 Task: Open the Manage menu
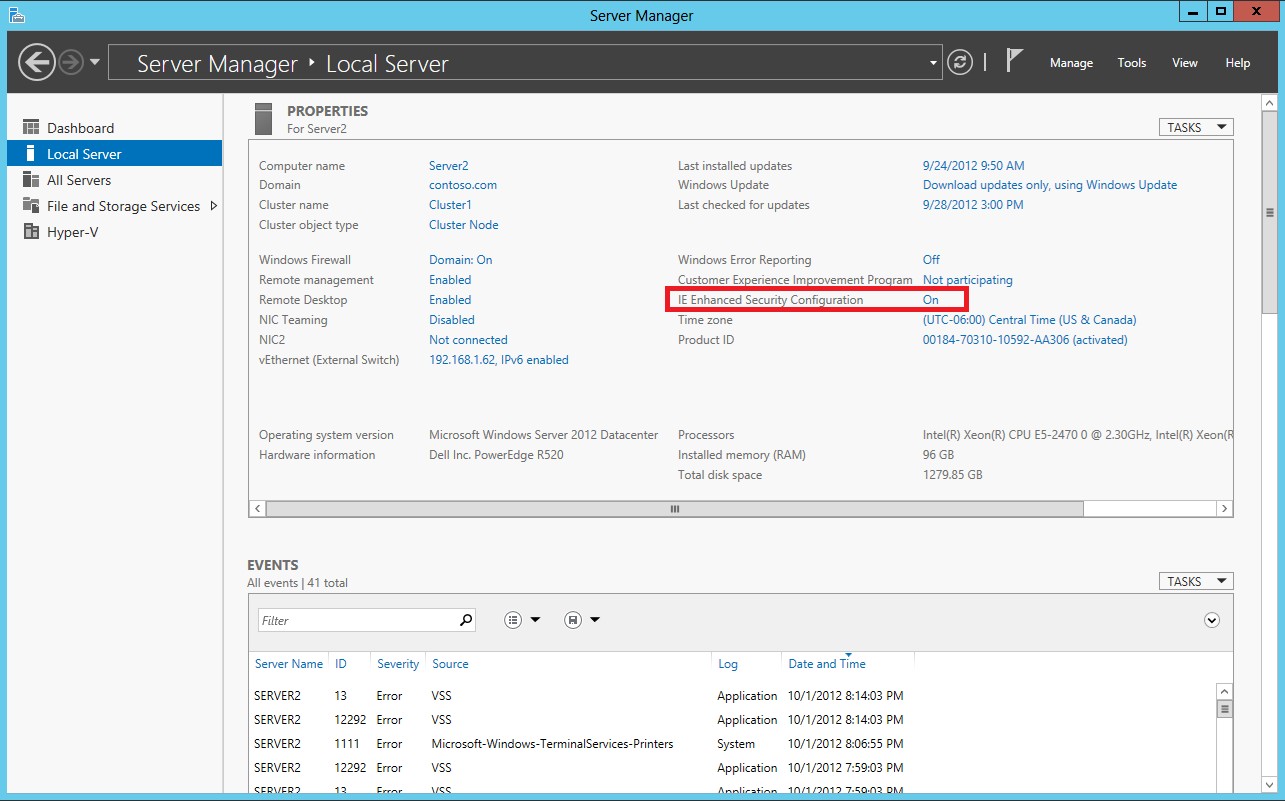(1071, 63)
